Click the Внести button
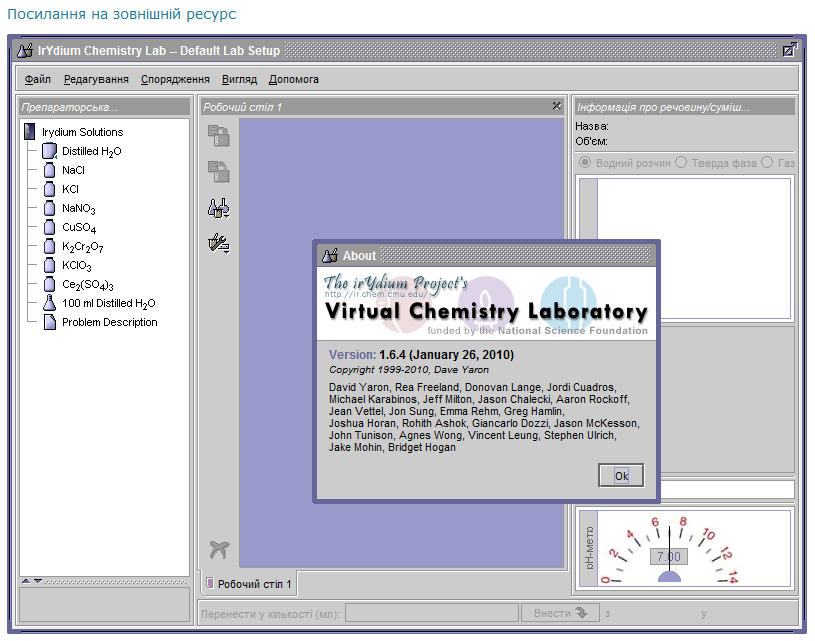The width and height of the screenshot is (815, 641). (560, 613)
